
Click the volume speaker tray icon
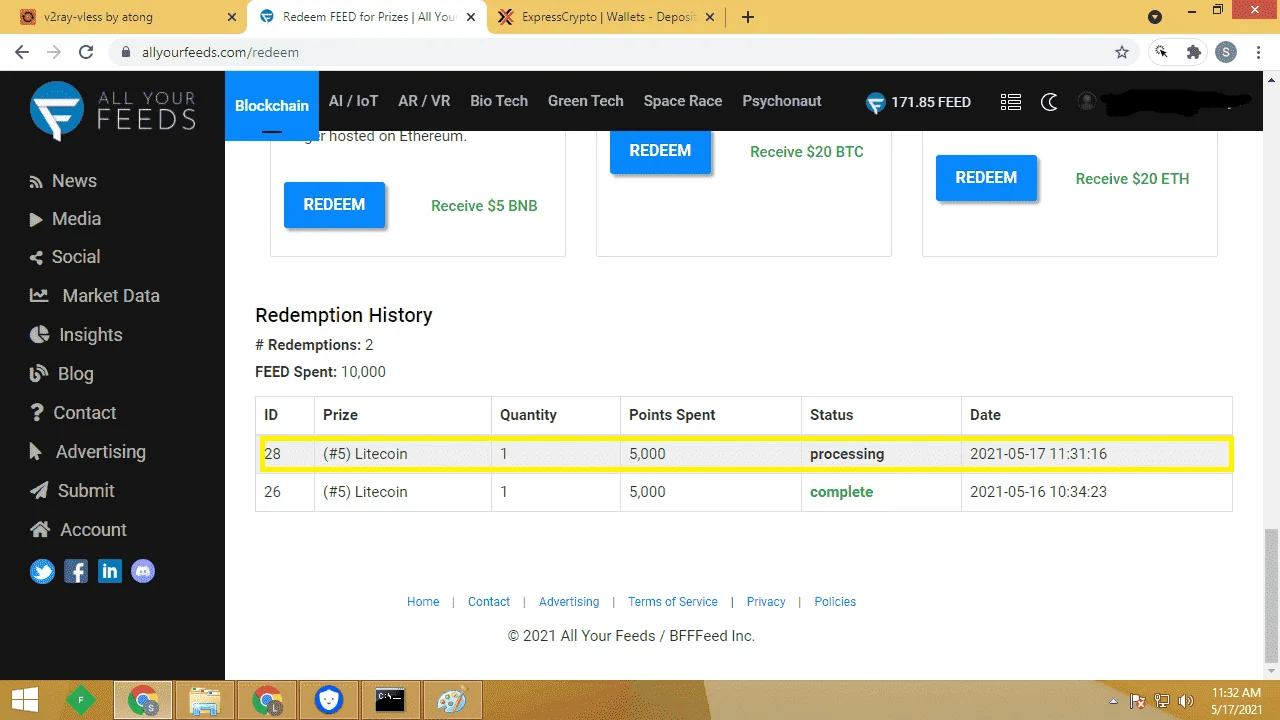pos(1186,701)
